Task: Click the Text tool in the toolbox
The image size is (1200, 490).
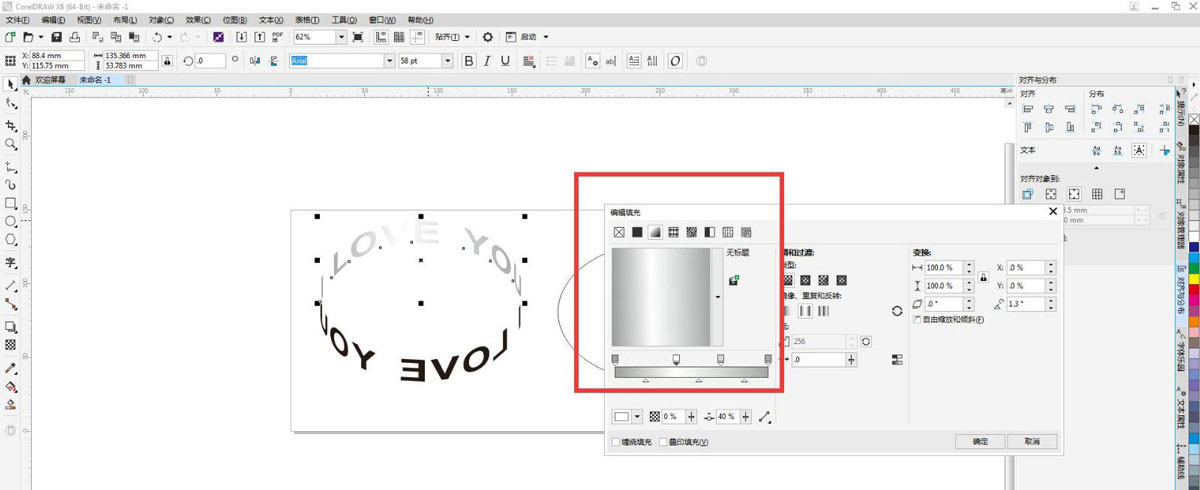Action: tap(11, 263)
